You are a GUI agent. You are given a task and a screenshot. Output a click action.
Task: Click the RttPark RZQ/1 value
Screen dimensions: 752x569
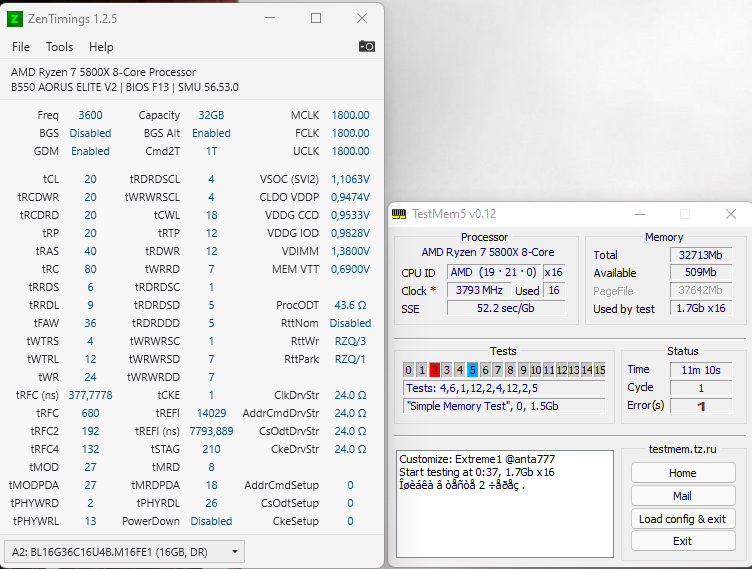(x=351, y=359)
